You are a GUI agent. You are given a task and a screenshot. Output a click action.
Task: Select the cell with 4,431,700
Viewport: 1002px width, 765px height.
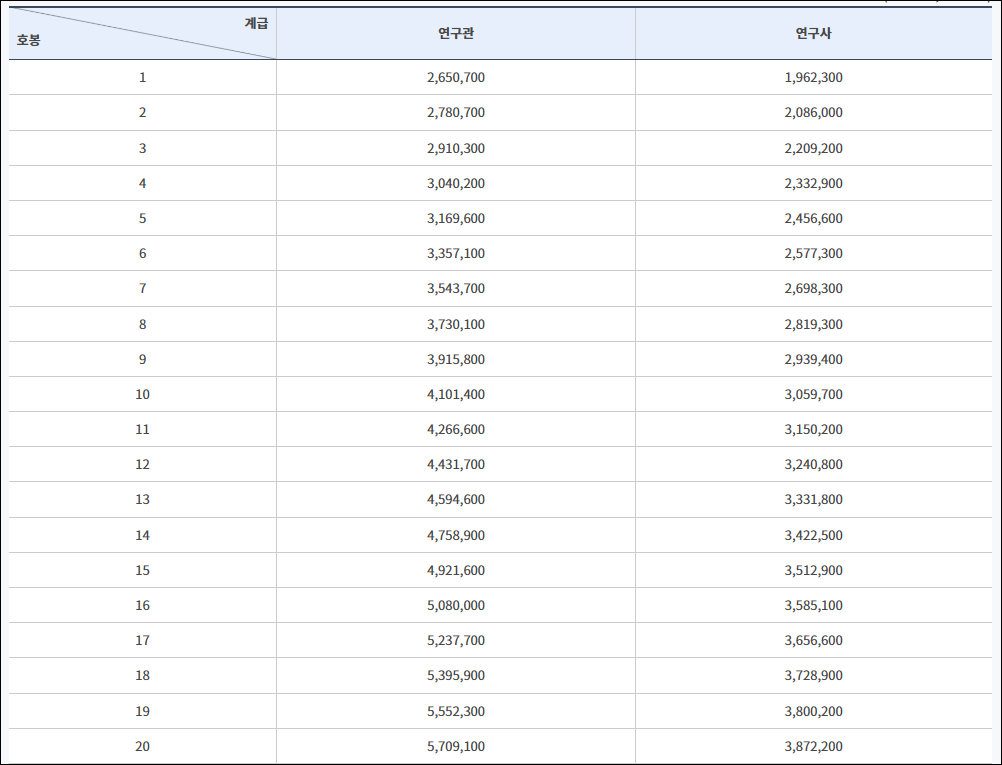click(x=456, y=464)
